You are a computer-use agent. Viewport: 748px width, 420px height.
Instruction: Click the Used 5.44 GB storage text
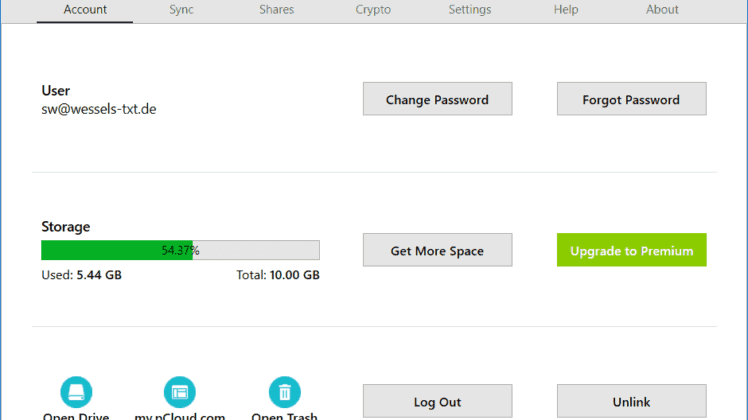pyautogui.click(x=81, y=275)
